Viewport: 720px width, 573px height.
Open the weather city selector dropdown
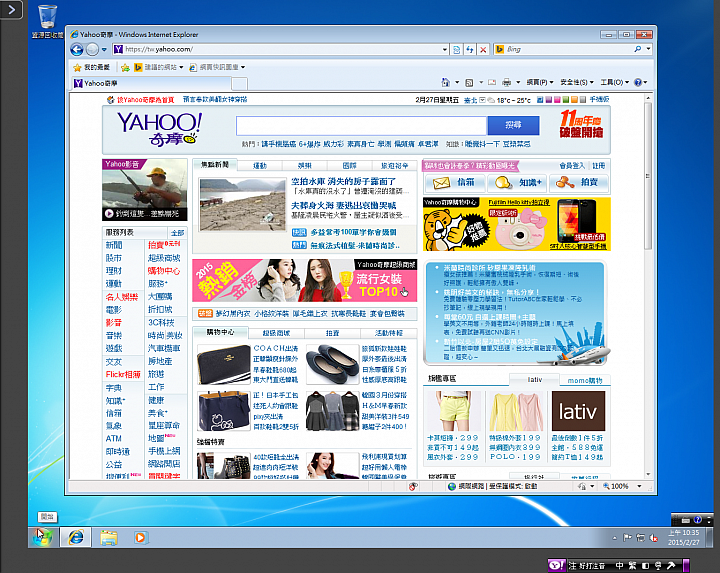[482, 100]
